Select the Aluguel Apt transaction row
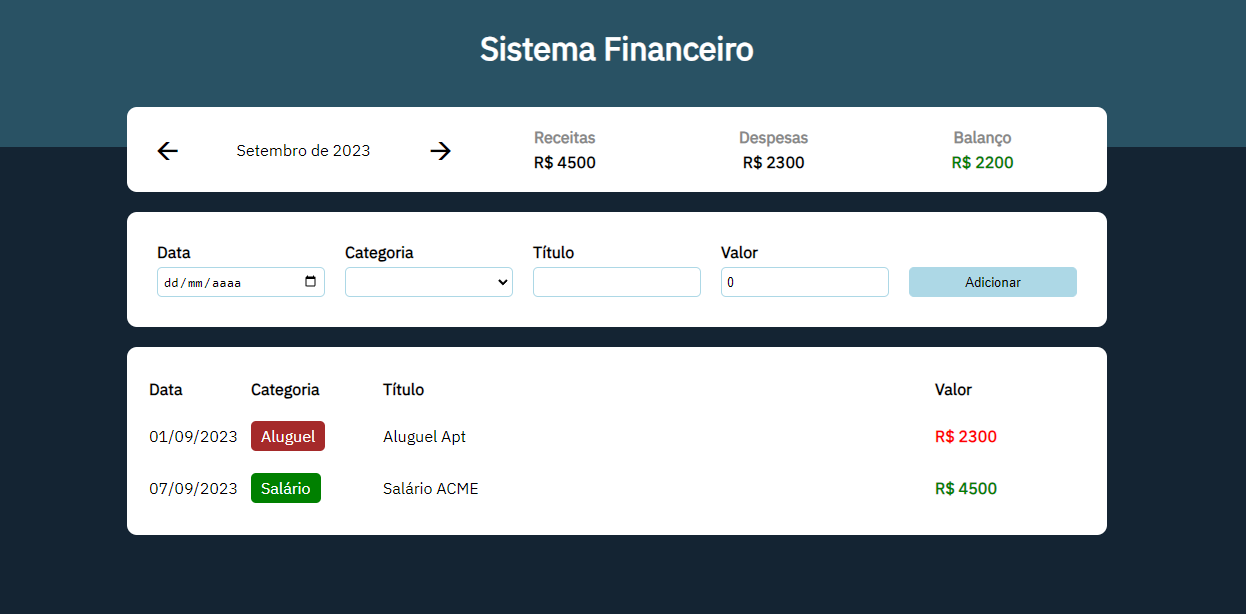This screenshot has width=1246, height=614. pos(424,436)
